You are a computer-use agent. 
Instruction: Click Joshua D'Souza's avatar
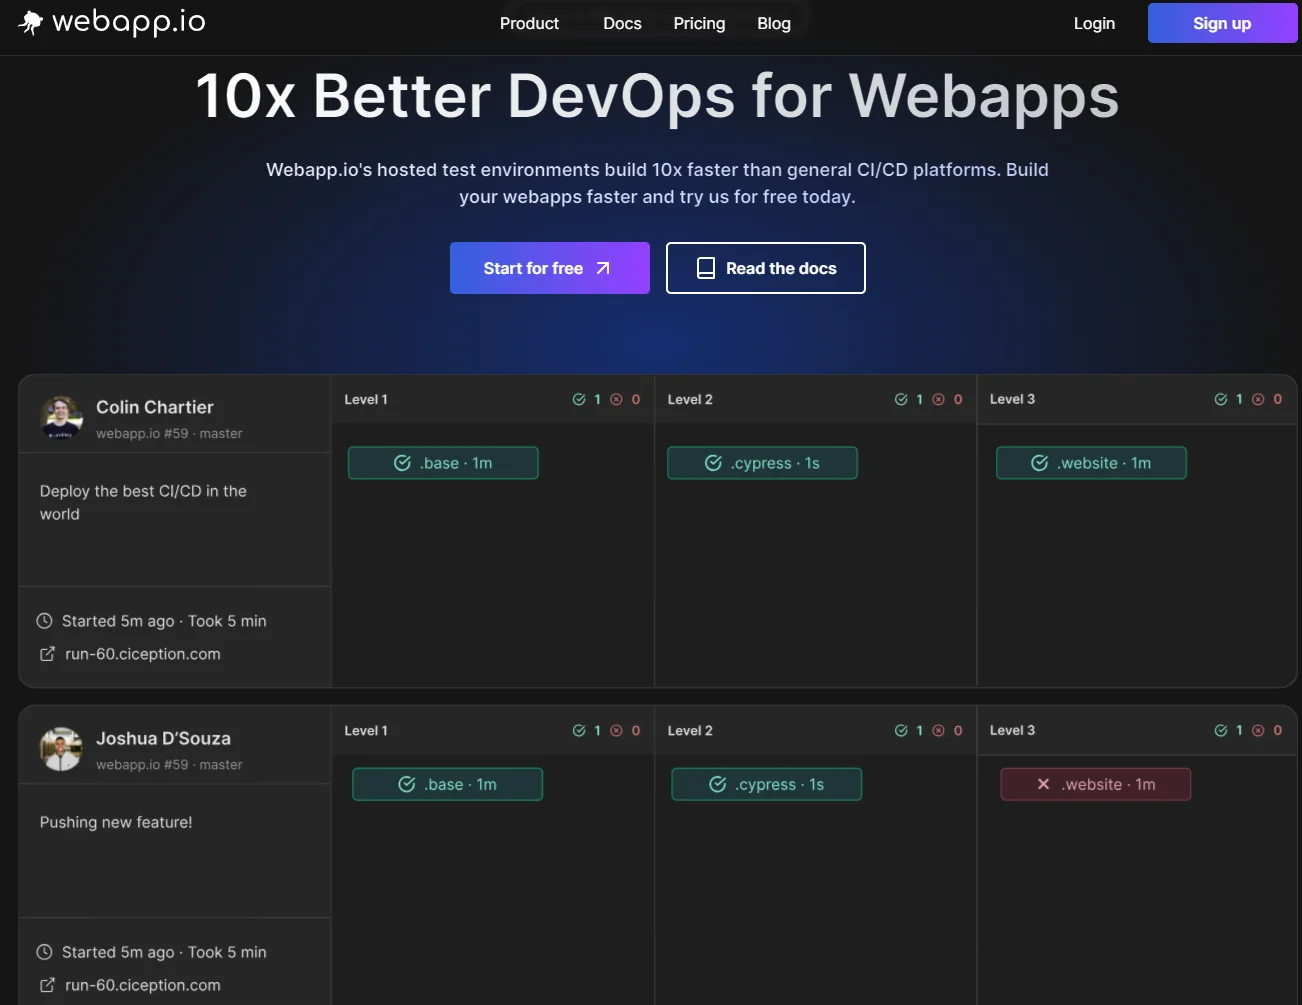click(61, 749)
